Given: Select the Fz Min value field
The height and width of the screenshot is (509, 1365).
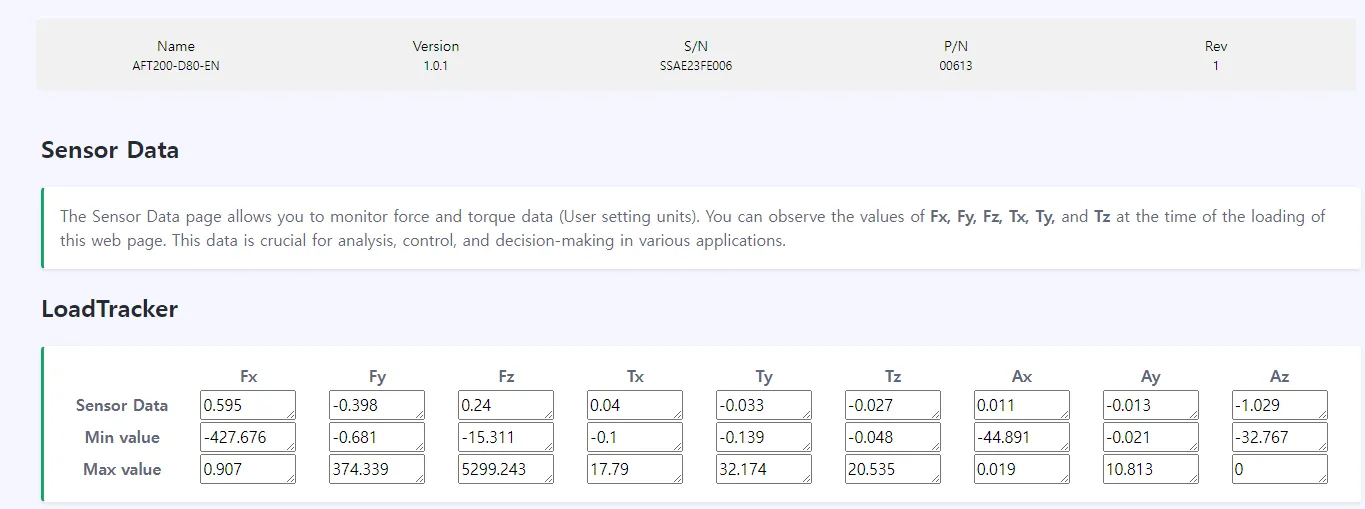Looking at the screenshot, I should [x=505, y=437].
